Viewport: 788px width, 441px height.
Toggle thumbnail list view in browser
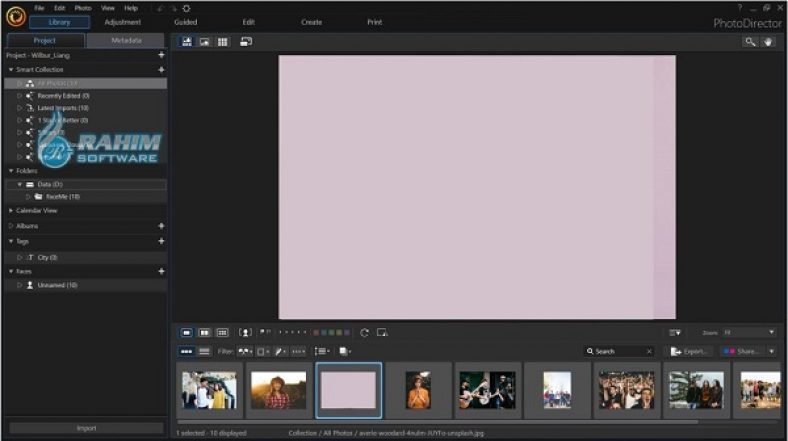coord(204,352)
